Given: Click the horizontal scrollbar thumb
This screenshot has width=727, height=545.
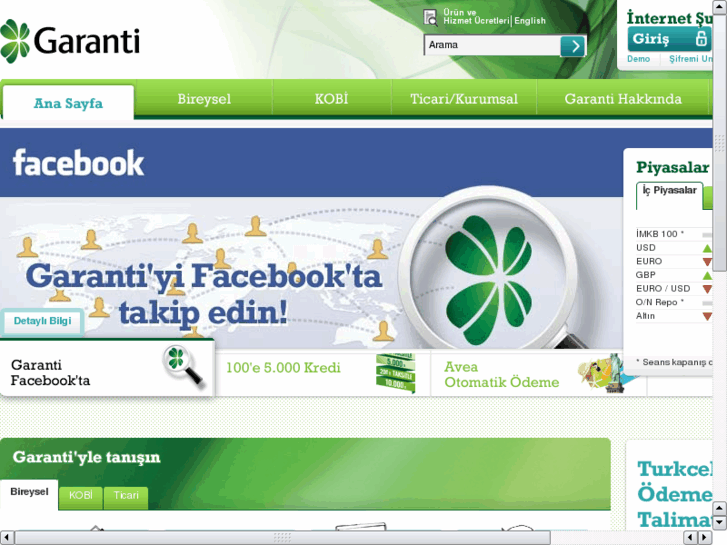Looking at the screenshot, I should 282,538.
